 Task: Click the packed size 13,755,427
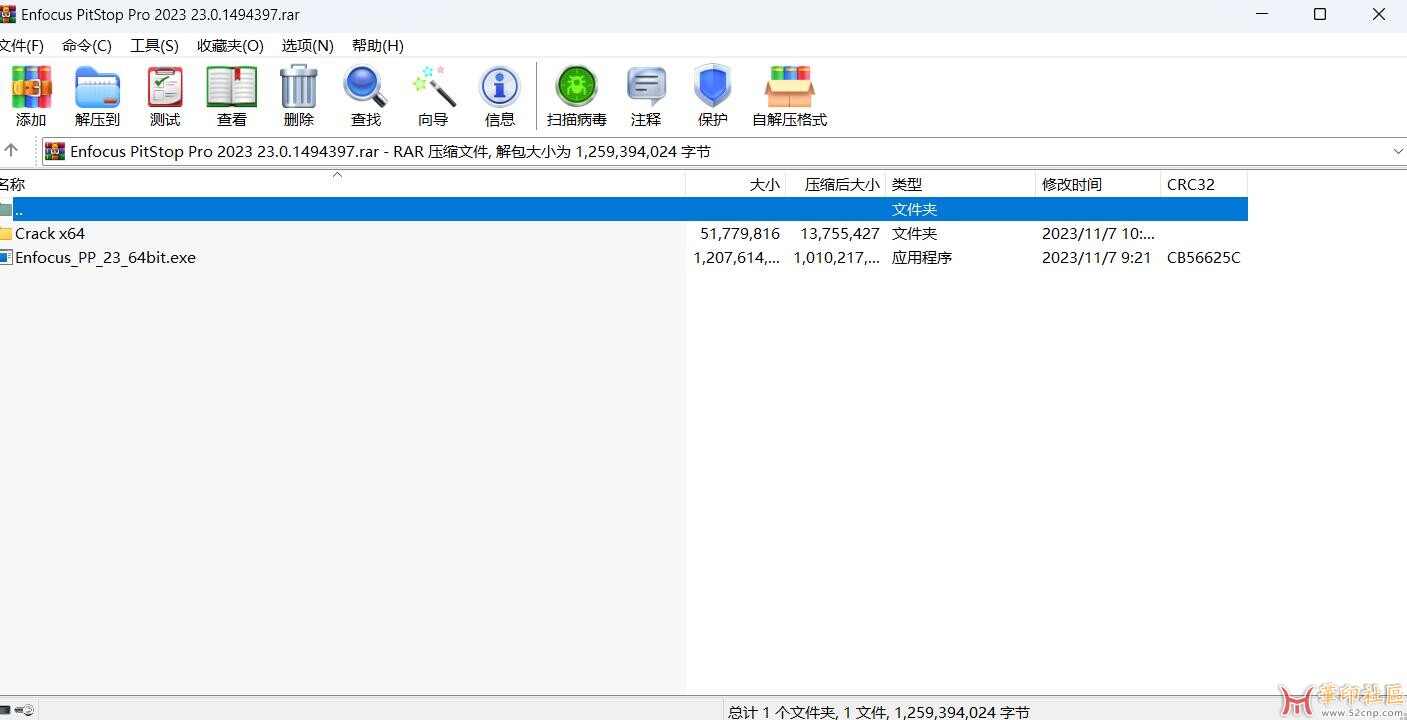point(840,234)
